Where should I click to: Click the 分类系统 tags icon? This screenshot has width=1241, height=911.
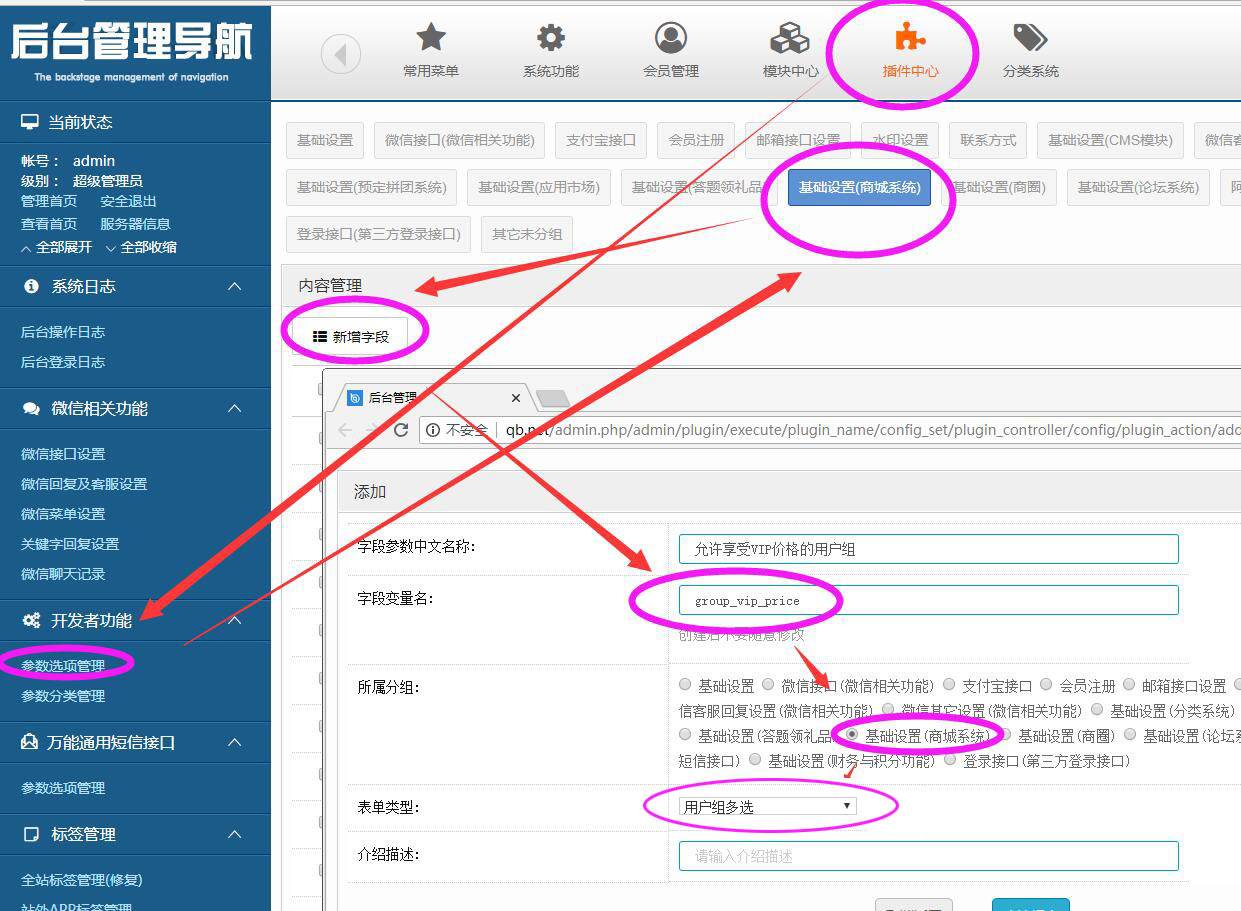click(x=1030, y=38)
